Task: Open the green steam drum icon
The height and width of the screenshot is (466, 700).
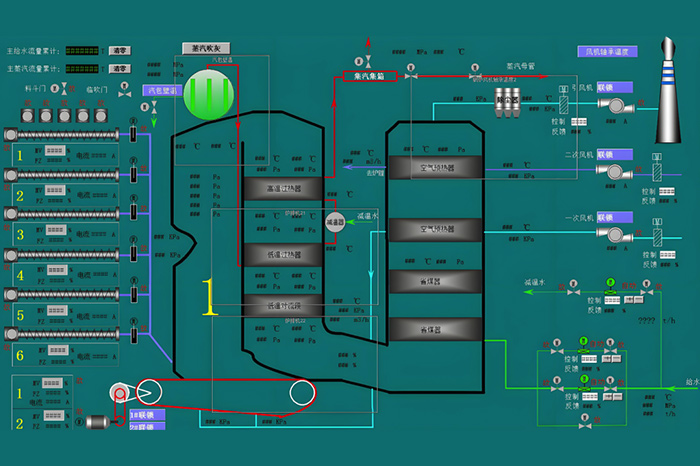Action: 209,94
